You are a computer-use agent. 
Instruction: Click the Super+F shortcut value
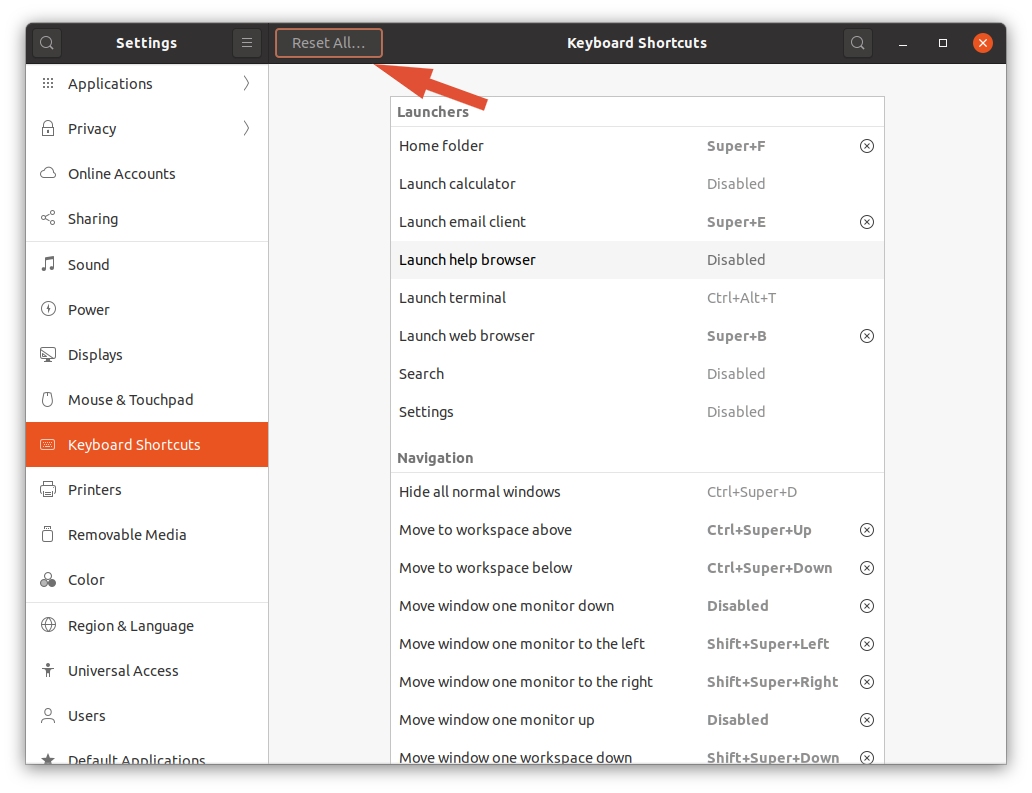pos(736,146)
